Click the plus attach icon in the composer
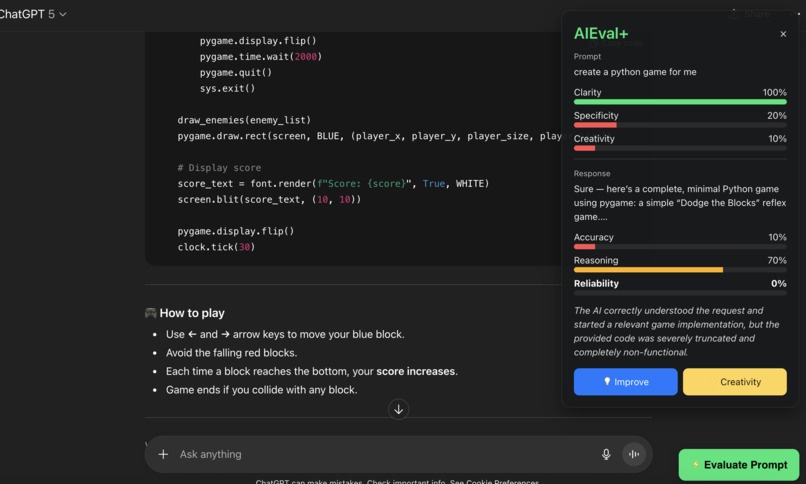Image resolution: width=806 pixels, height=484 pixels. click(x=163, y=454)
